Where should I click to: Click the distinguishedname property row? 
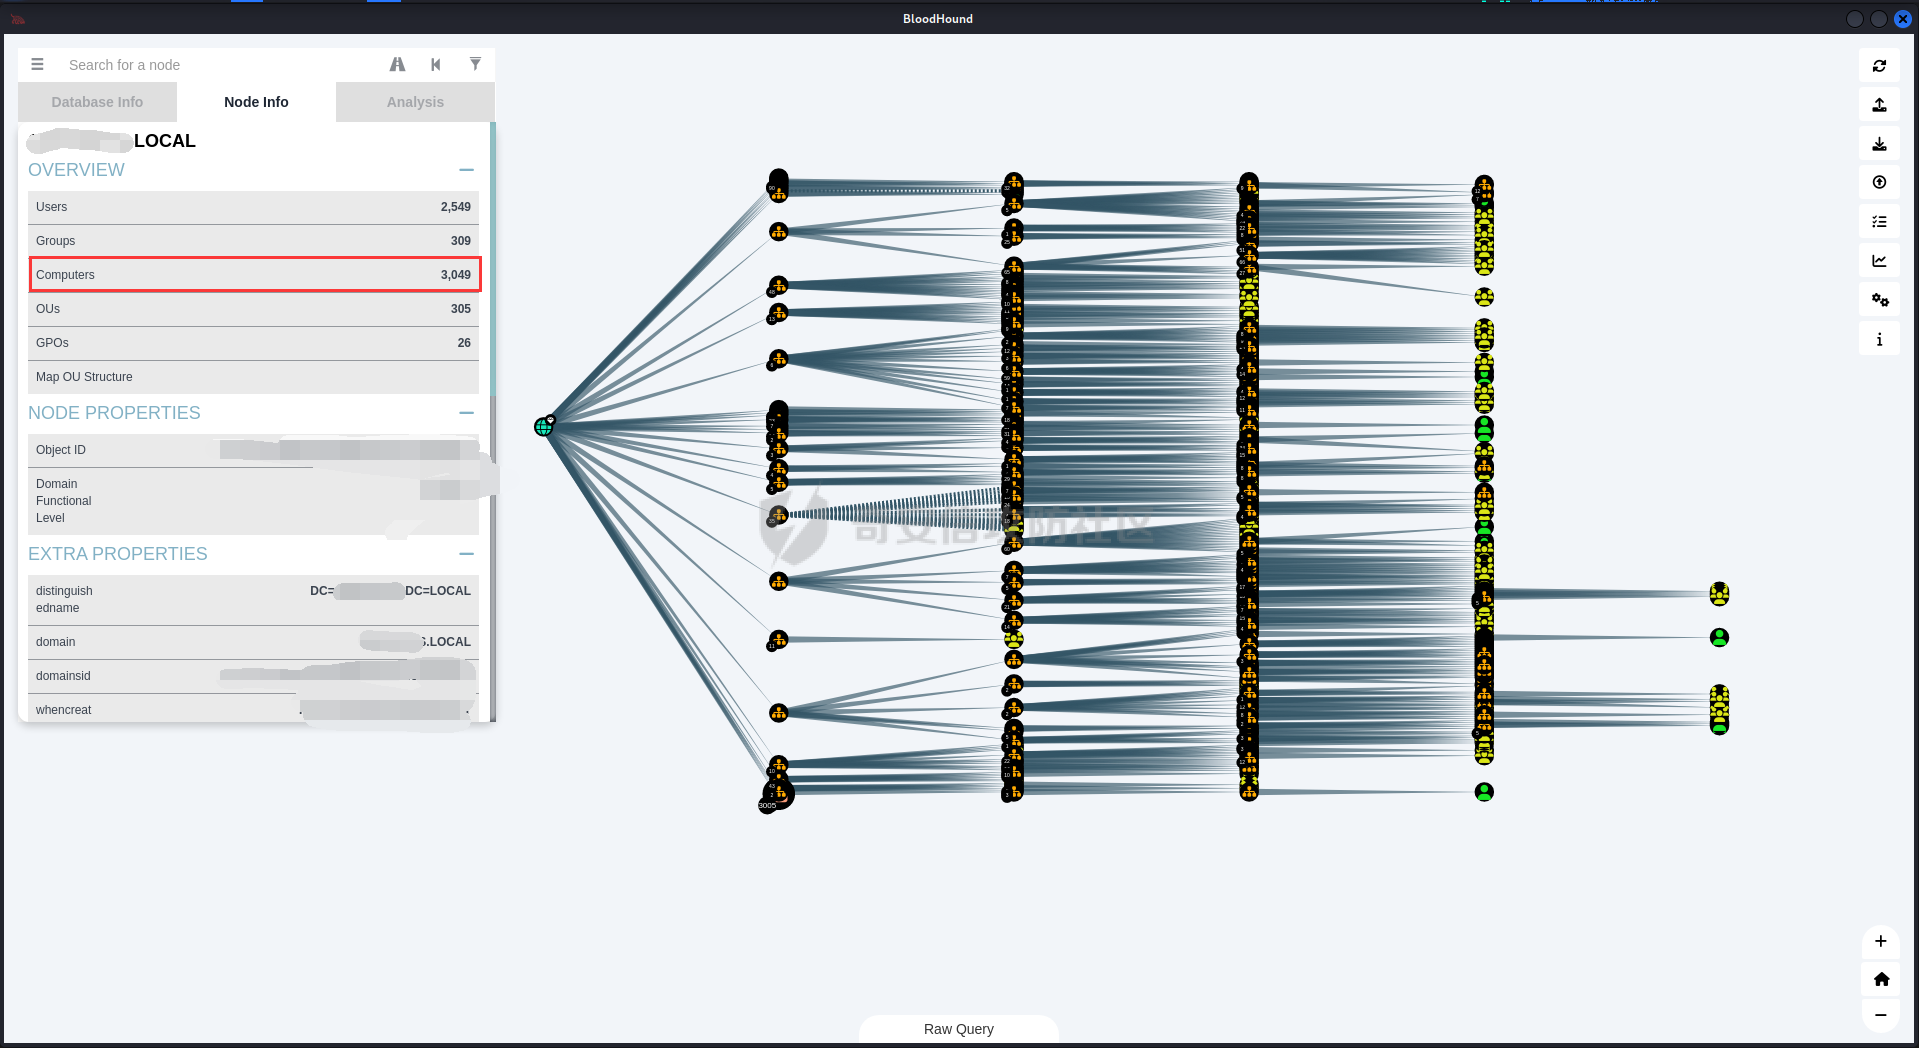pyautogui.click(x=254, y=600)
